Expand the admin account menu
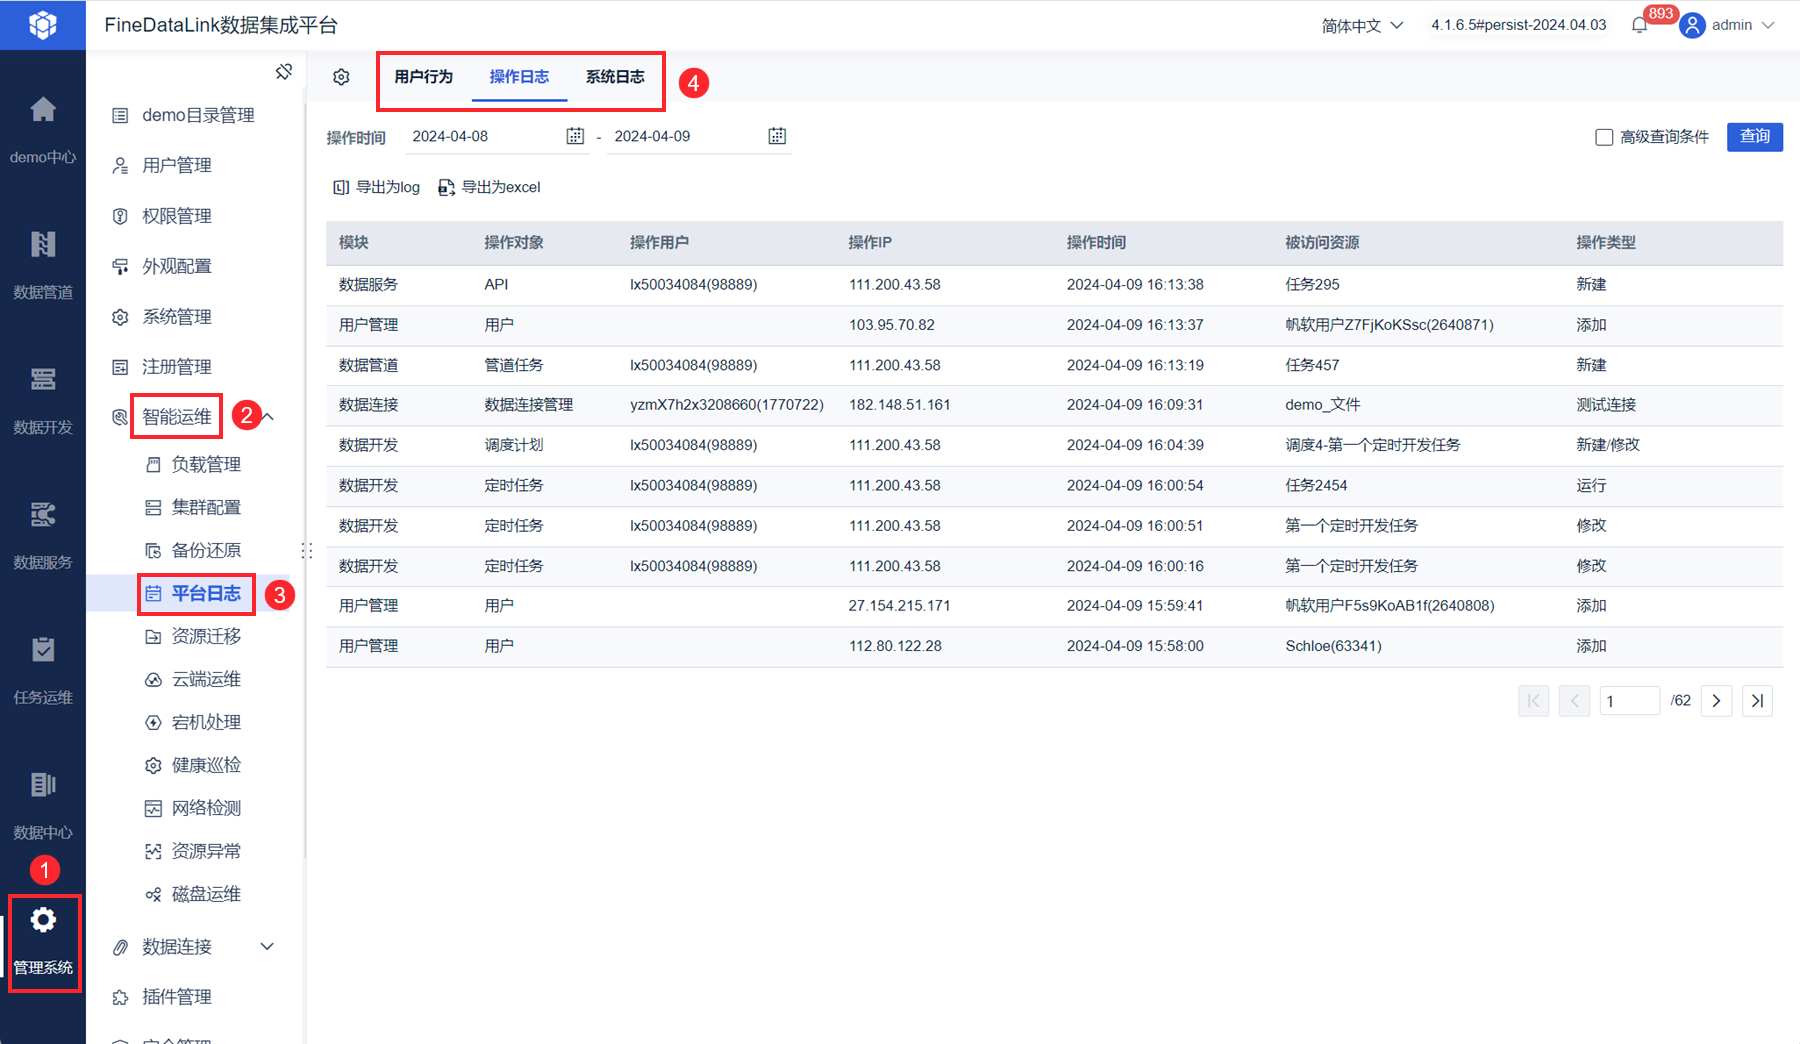Image resolution: width=1800 pixels, height=1044 pixels. [x=1727, y=25]
